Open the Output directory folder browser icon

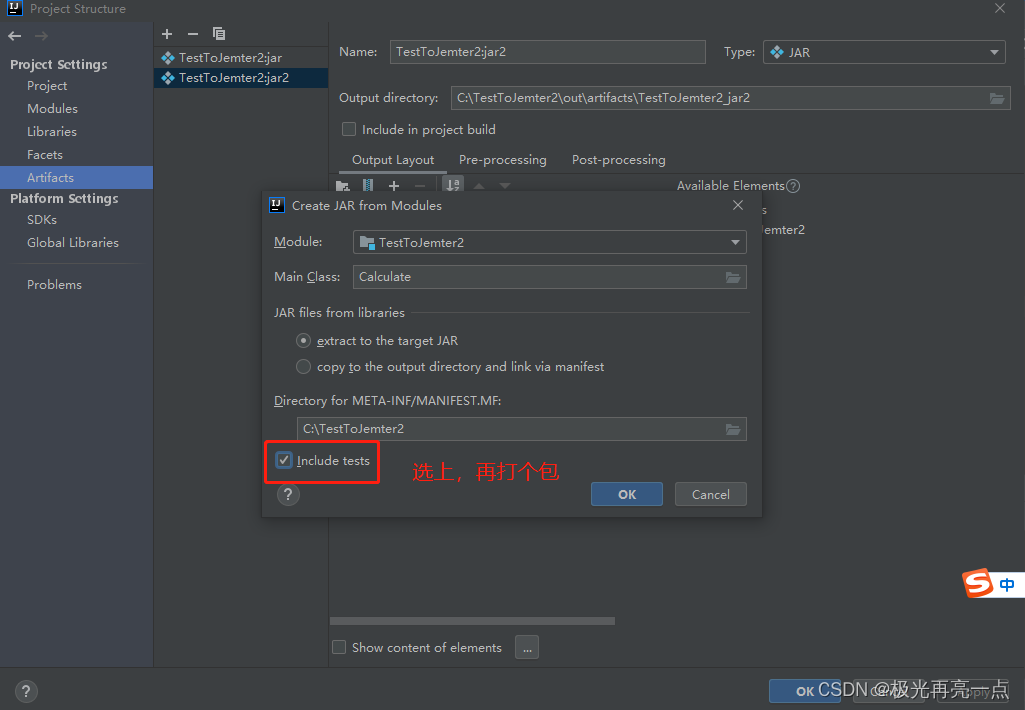(x=996, y=98)
